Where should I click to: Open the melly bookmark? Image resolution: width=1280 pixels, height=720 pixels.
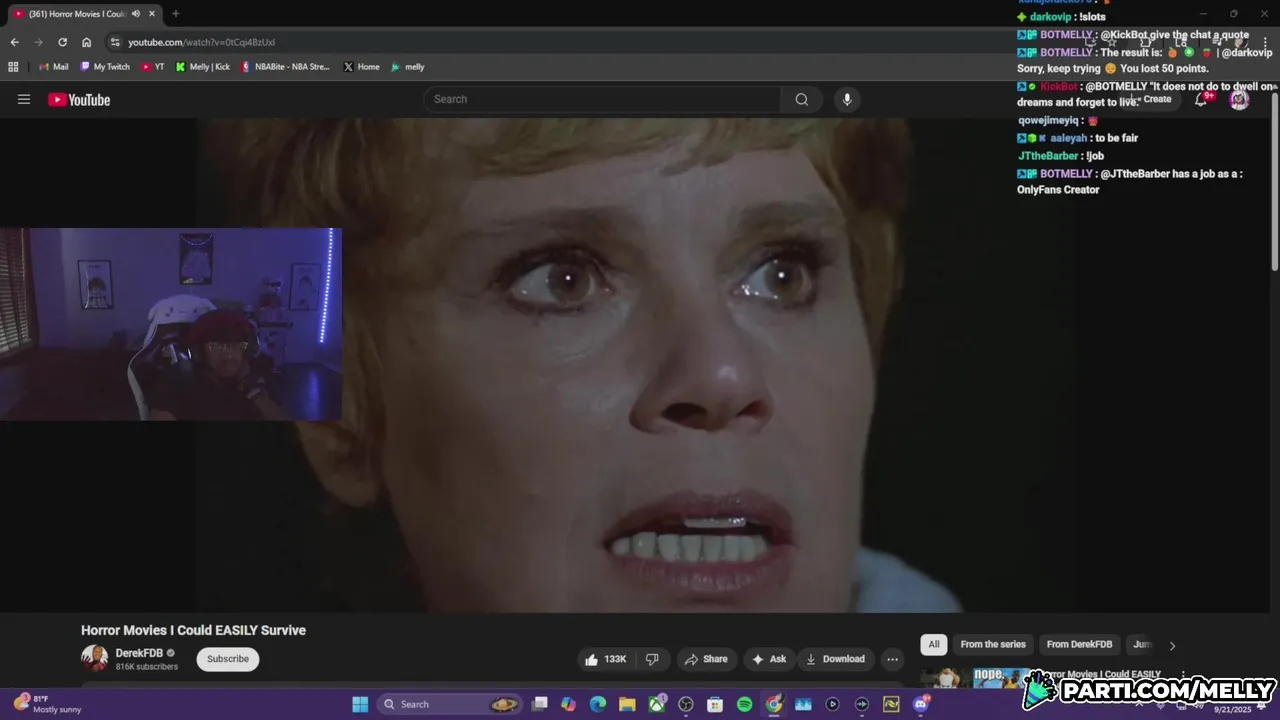coord(407,67)
